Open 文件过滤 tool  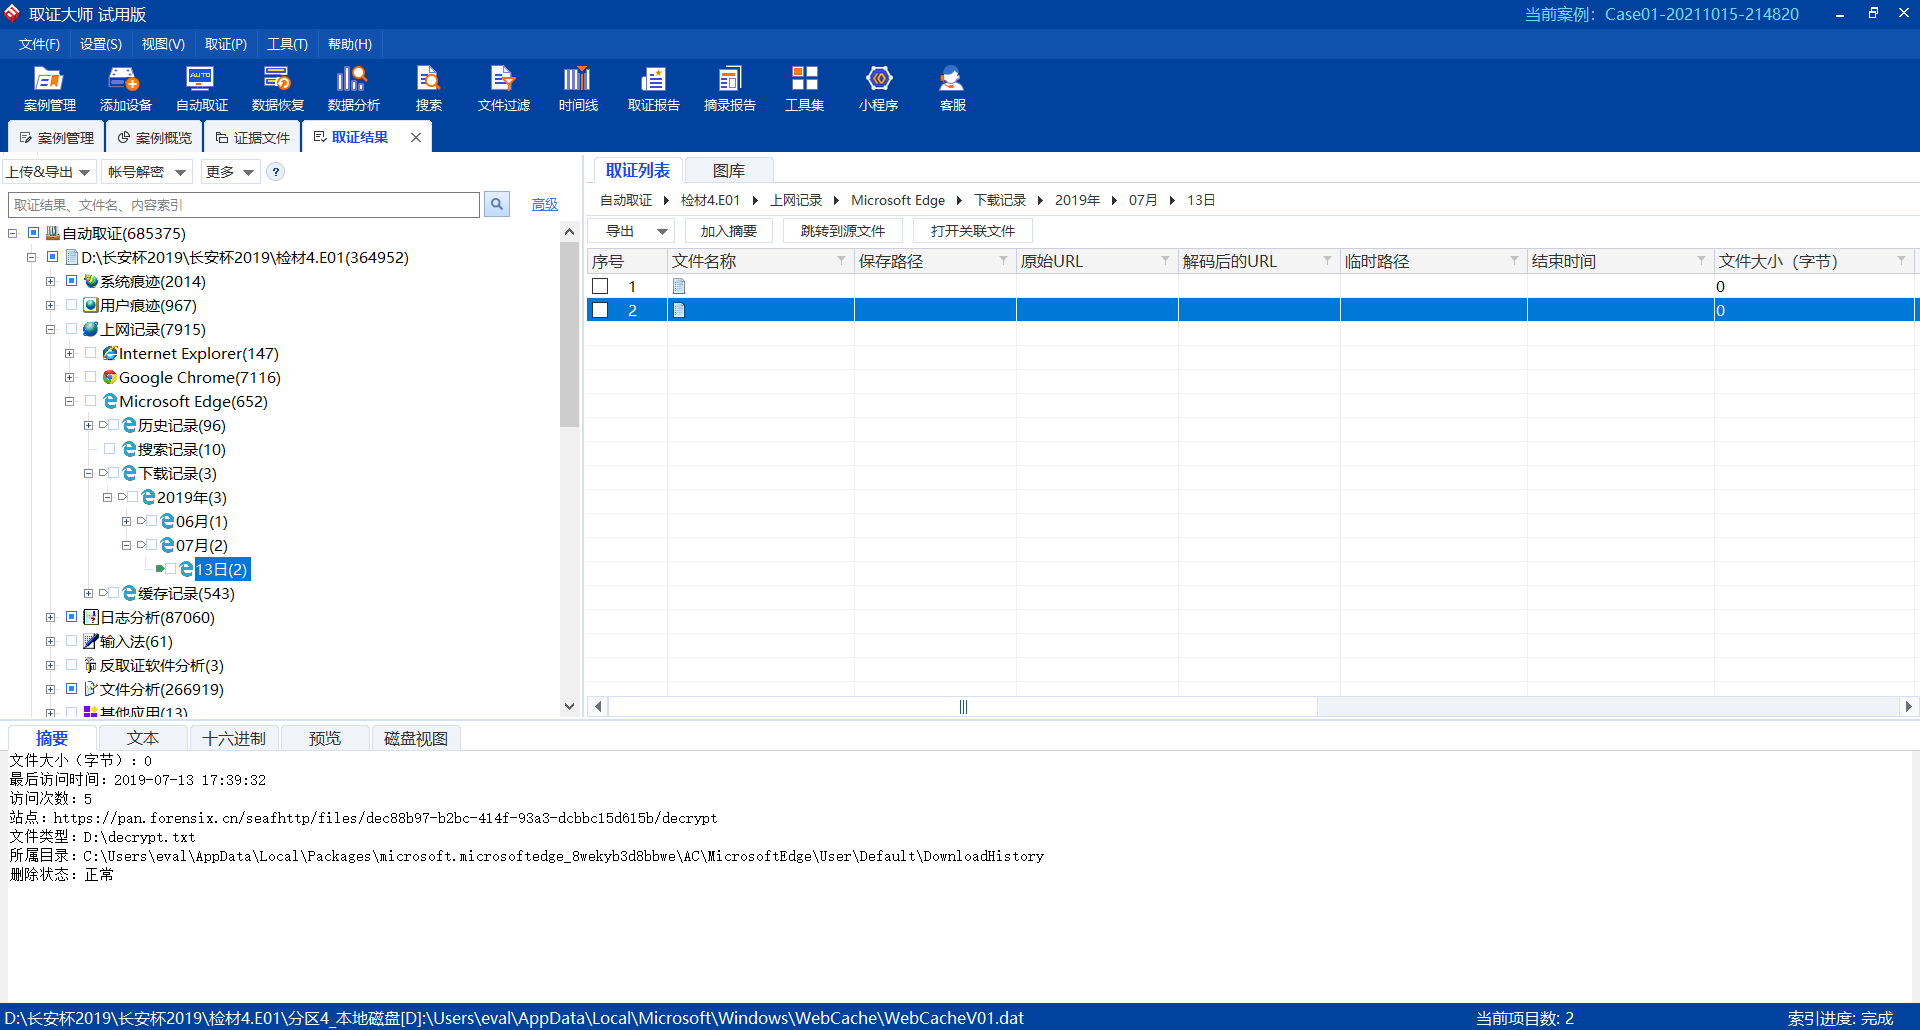click(x=503, y=89)
